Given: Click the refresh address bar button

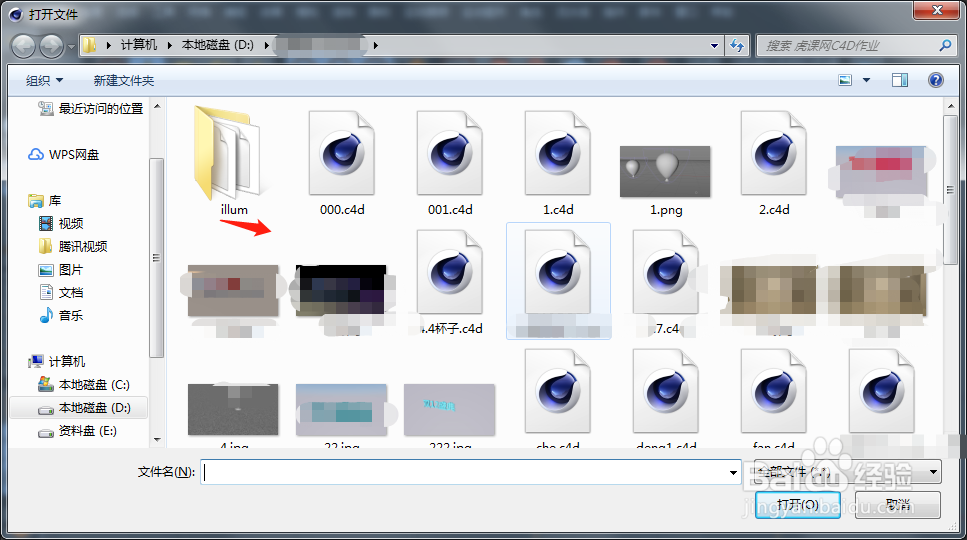Looking at the screenshot, I should [x=736, y=46].
